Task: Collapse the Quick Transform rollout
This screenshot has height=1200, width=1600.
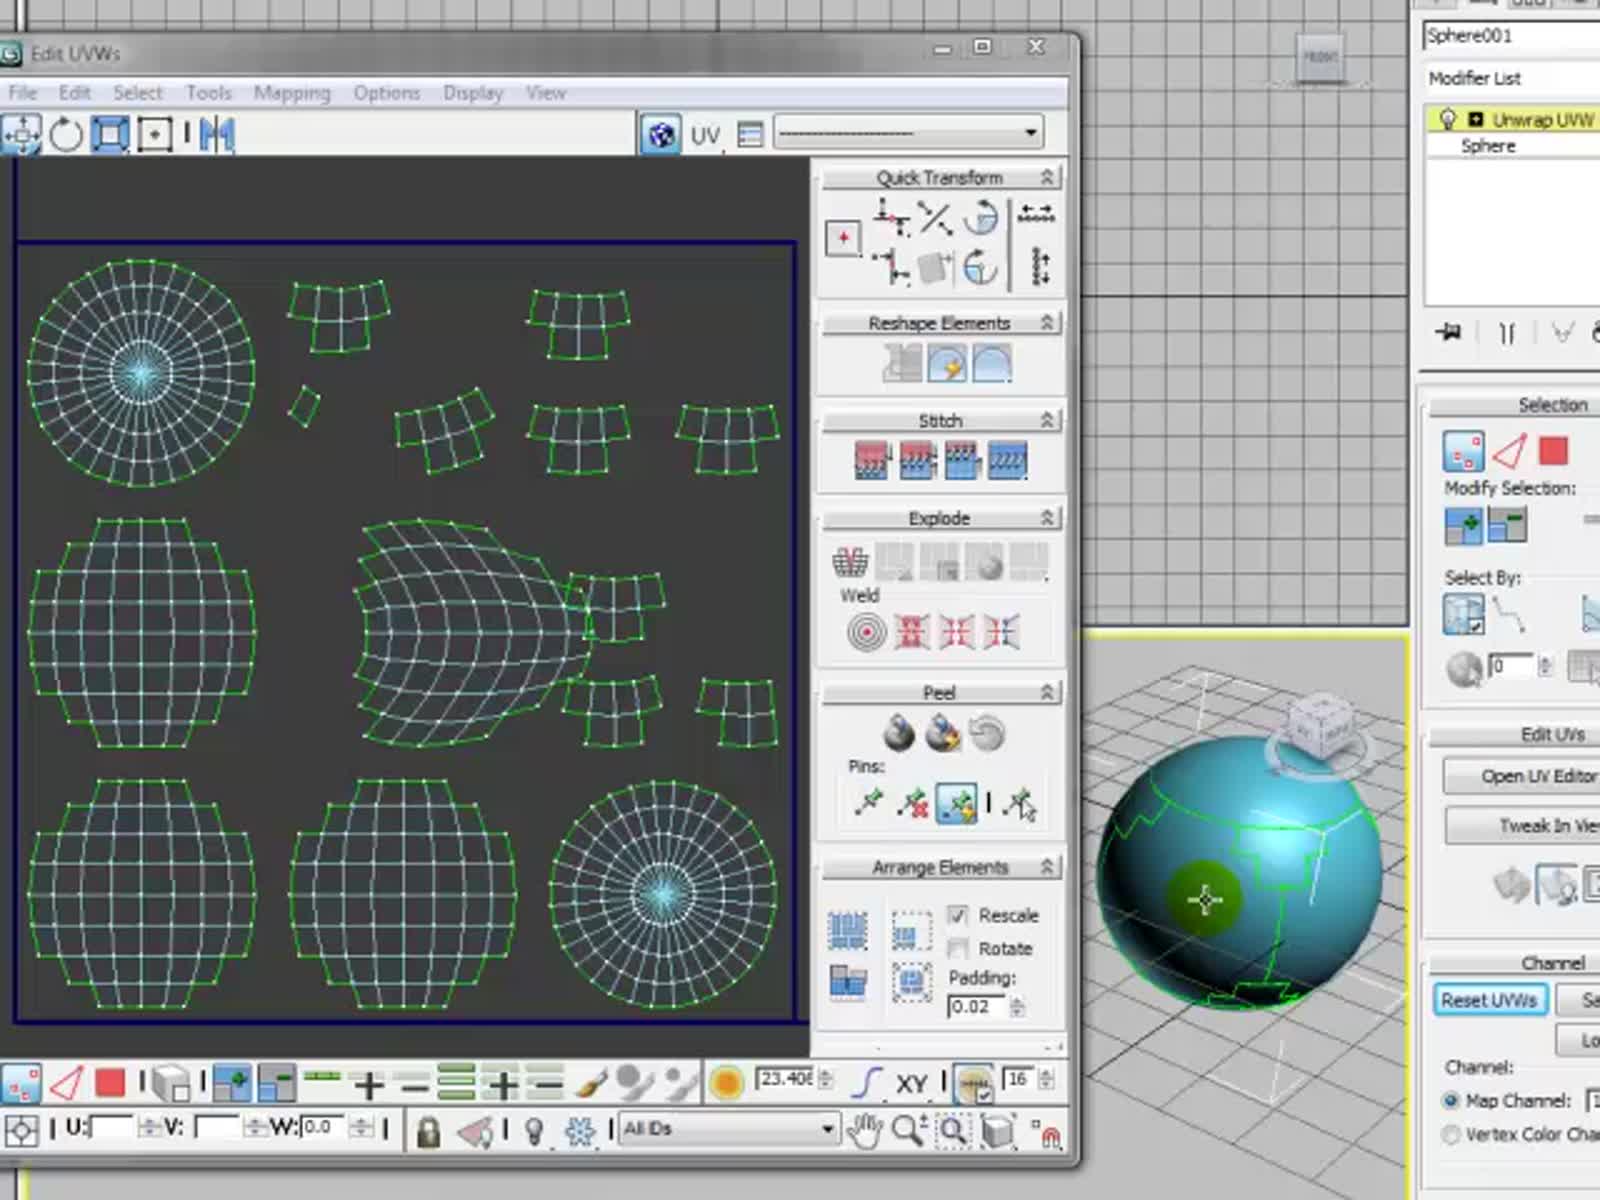Action: coord(1047,177)
